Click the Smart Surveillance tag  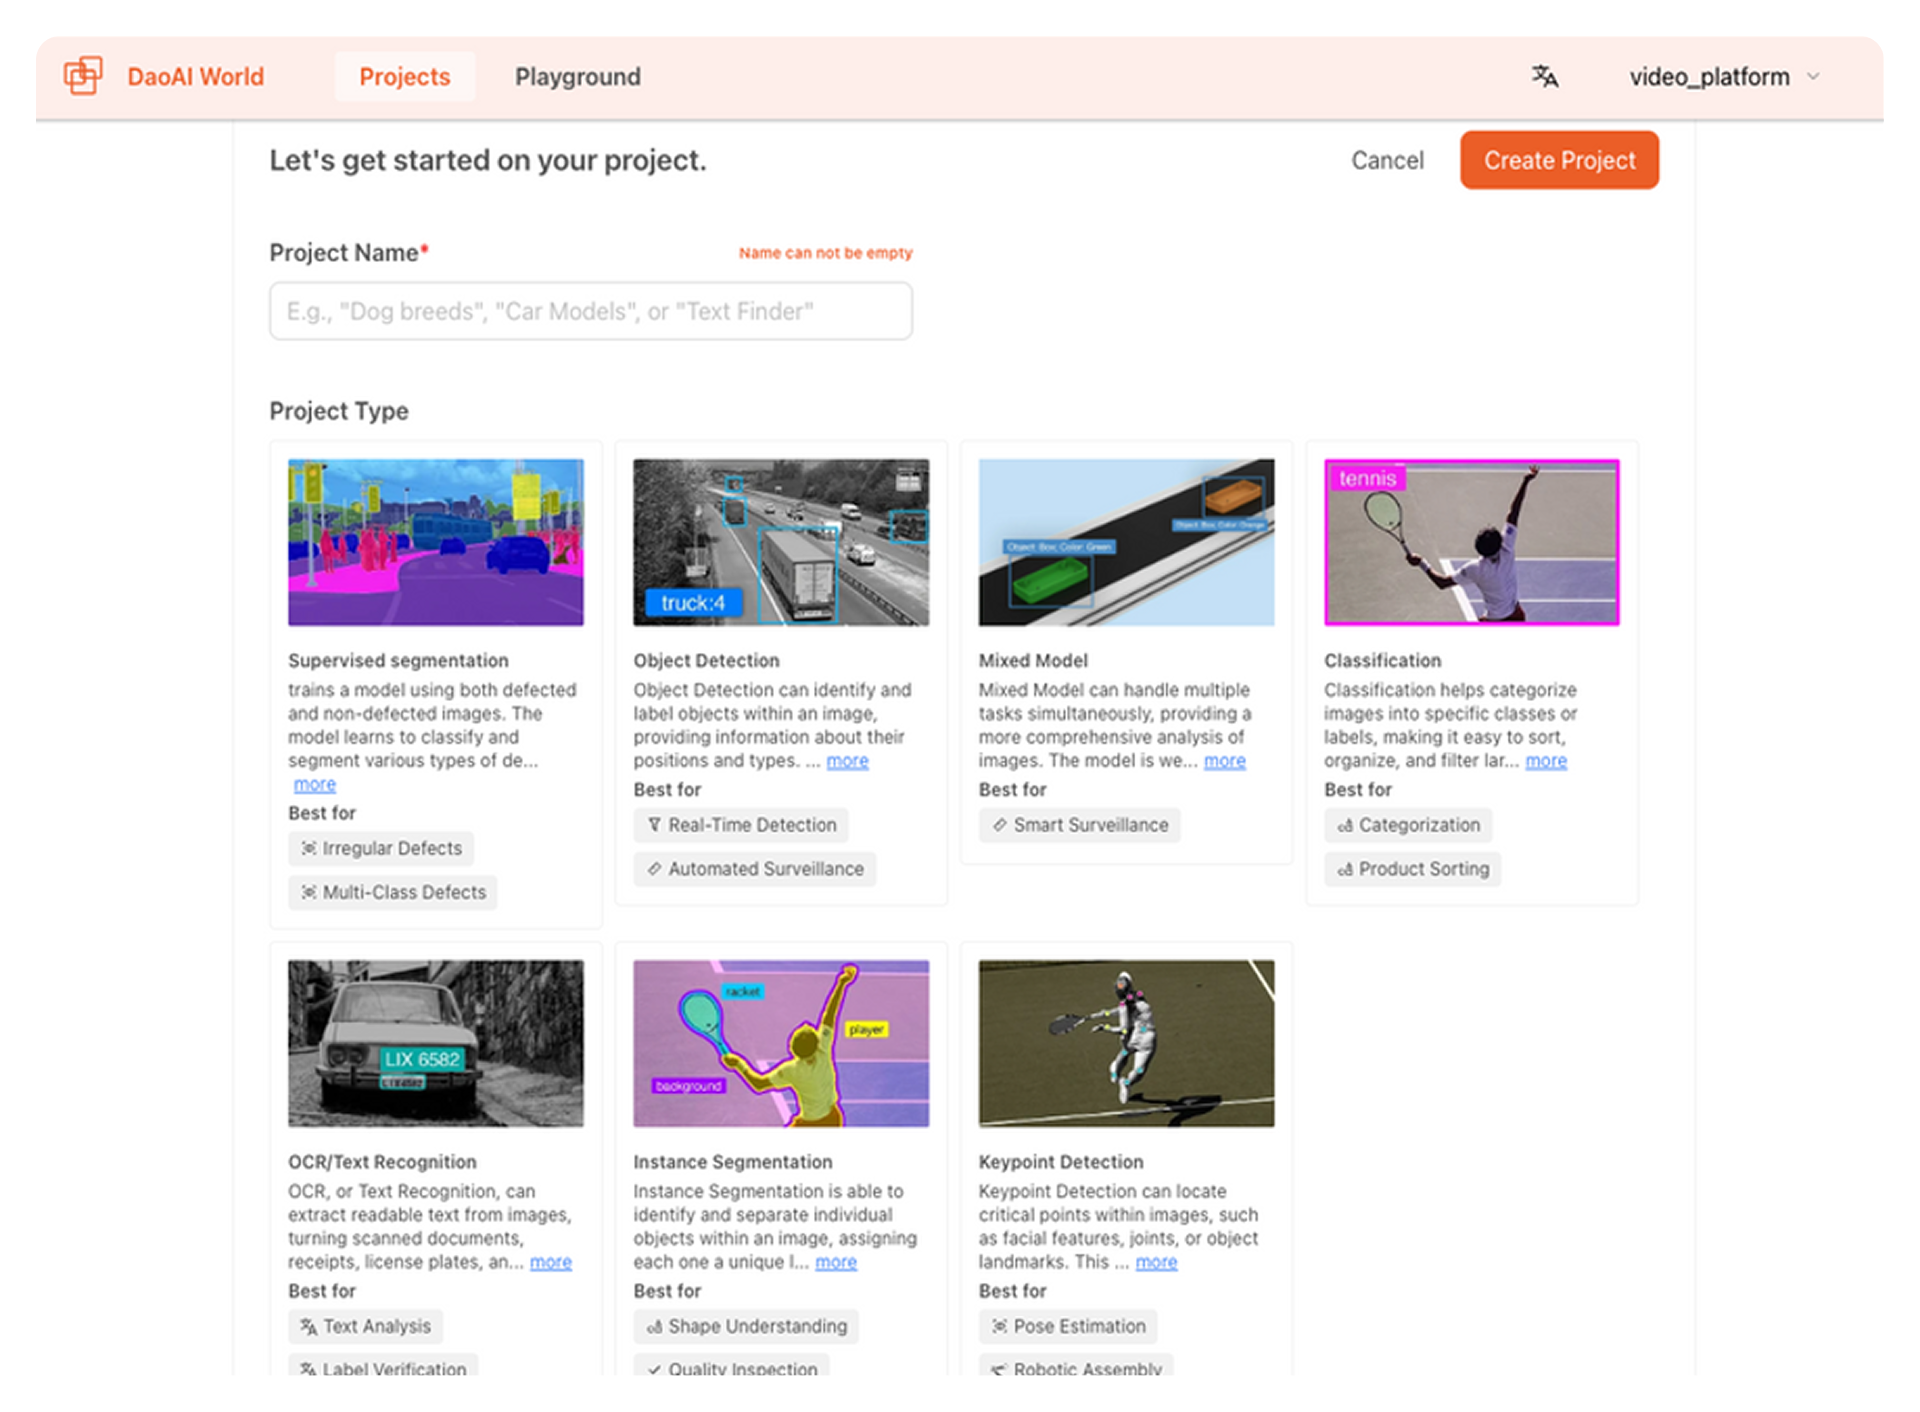point(1080,825)
